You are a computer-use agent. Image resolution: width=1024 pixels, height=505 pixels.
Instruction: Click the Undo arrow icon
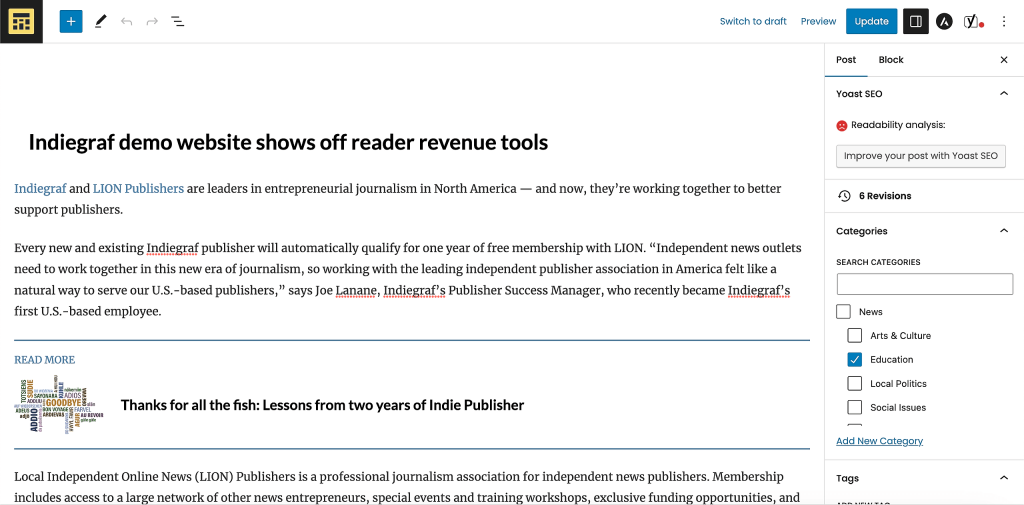click(x=126, y=21)
